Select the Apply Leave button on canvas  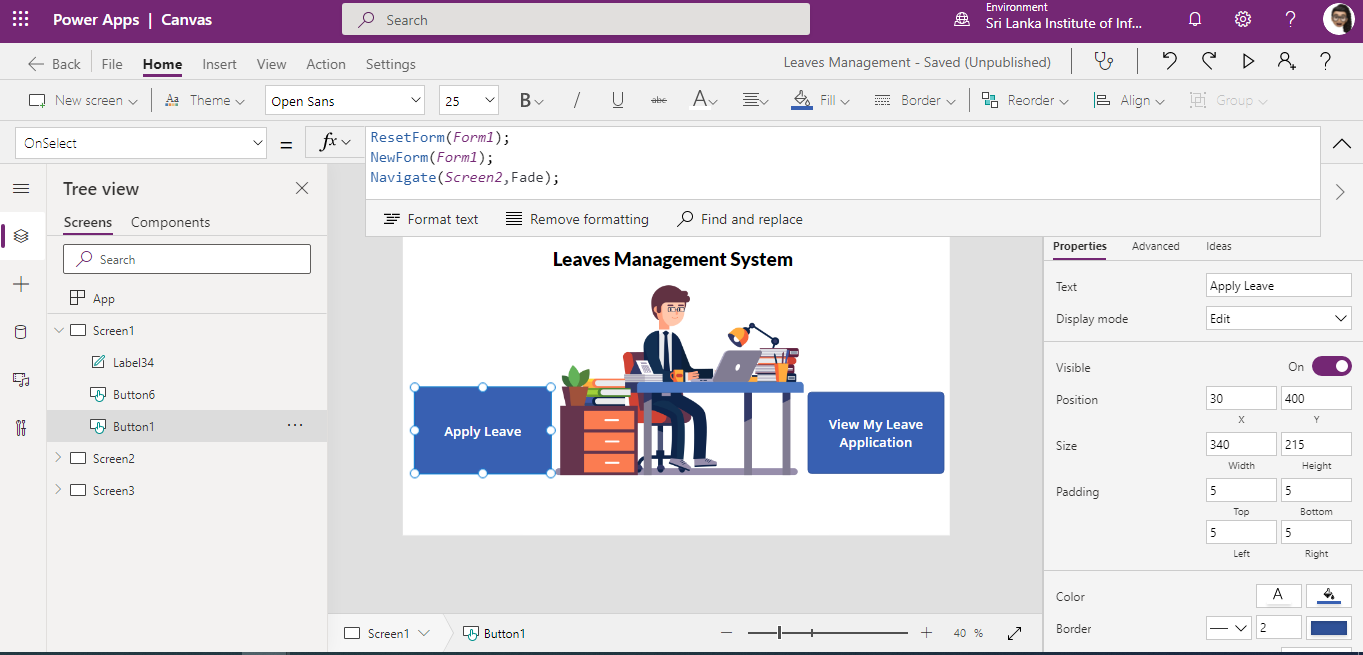pos(483,431)
